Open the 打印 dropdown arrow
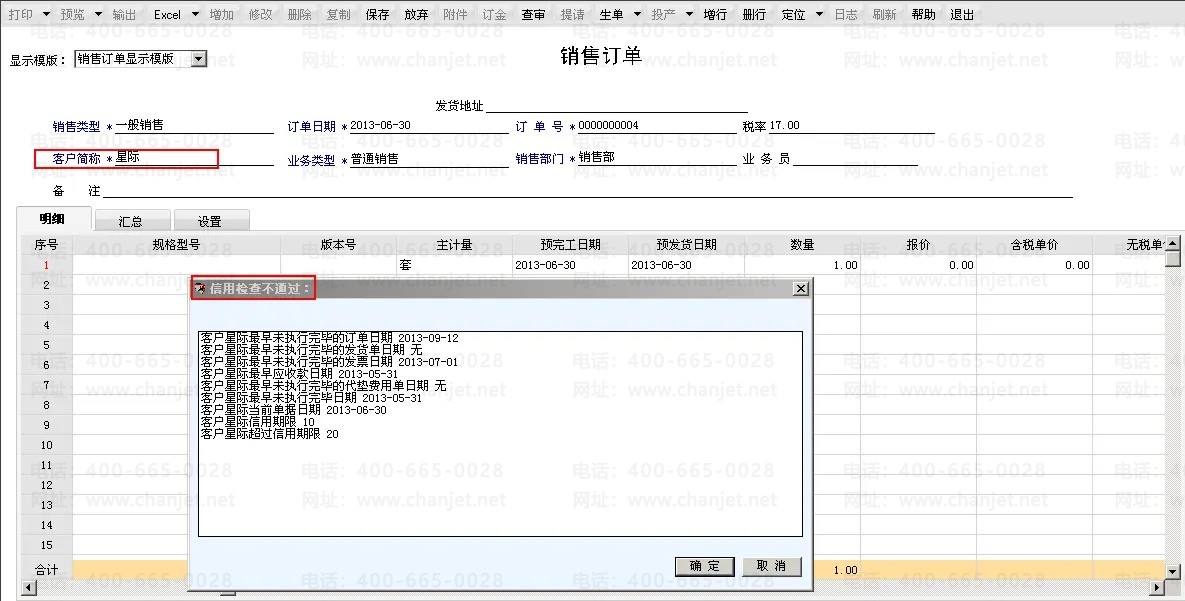The height and width of the screenshot is (601, 1185). tap(46, 14)
